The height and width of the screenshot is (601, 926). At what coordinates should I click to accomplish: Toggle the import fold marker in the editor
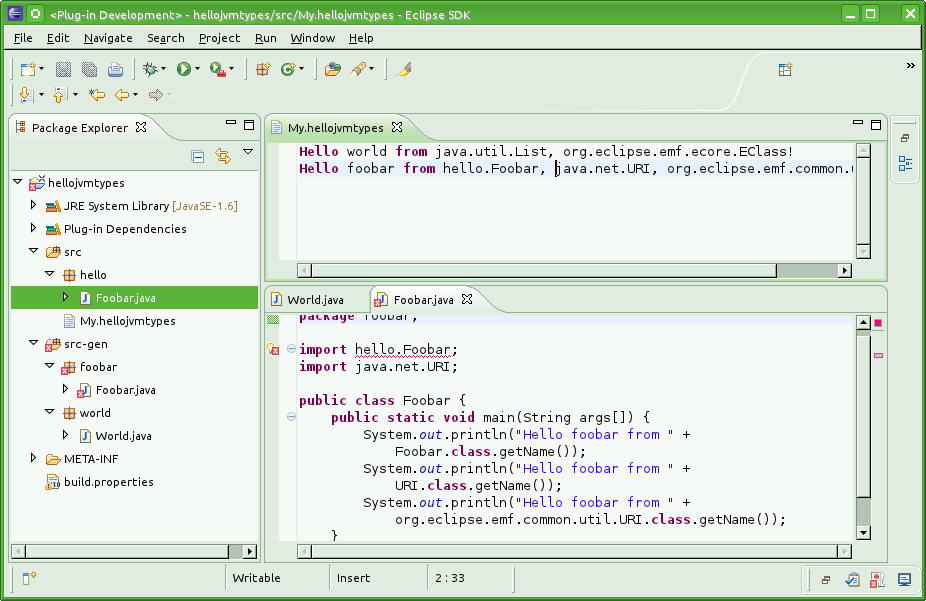(291, 349)
